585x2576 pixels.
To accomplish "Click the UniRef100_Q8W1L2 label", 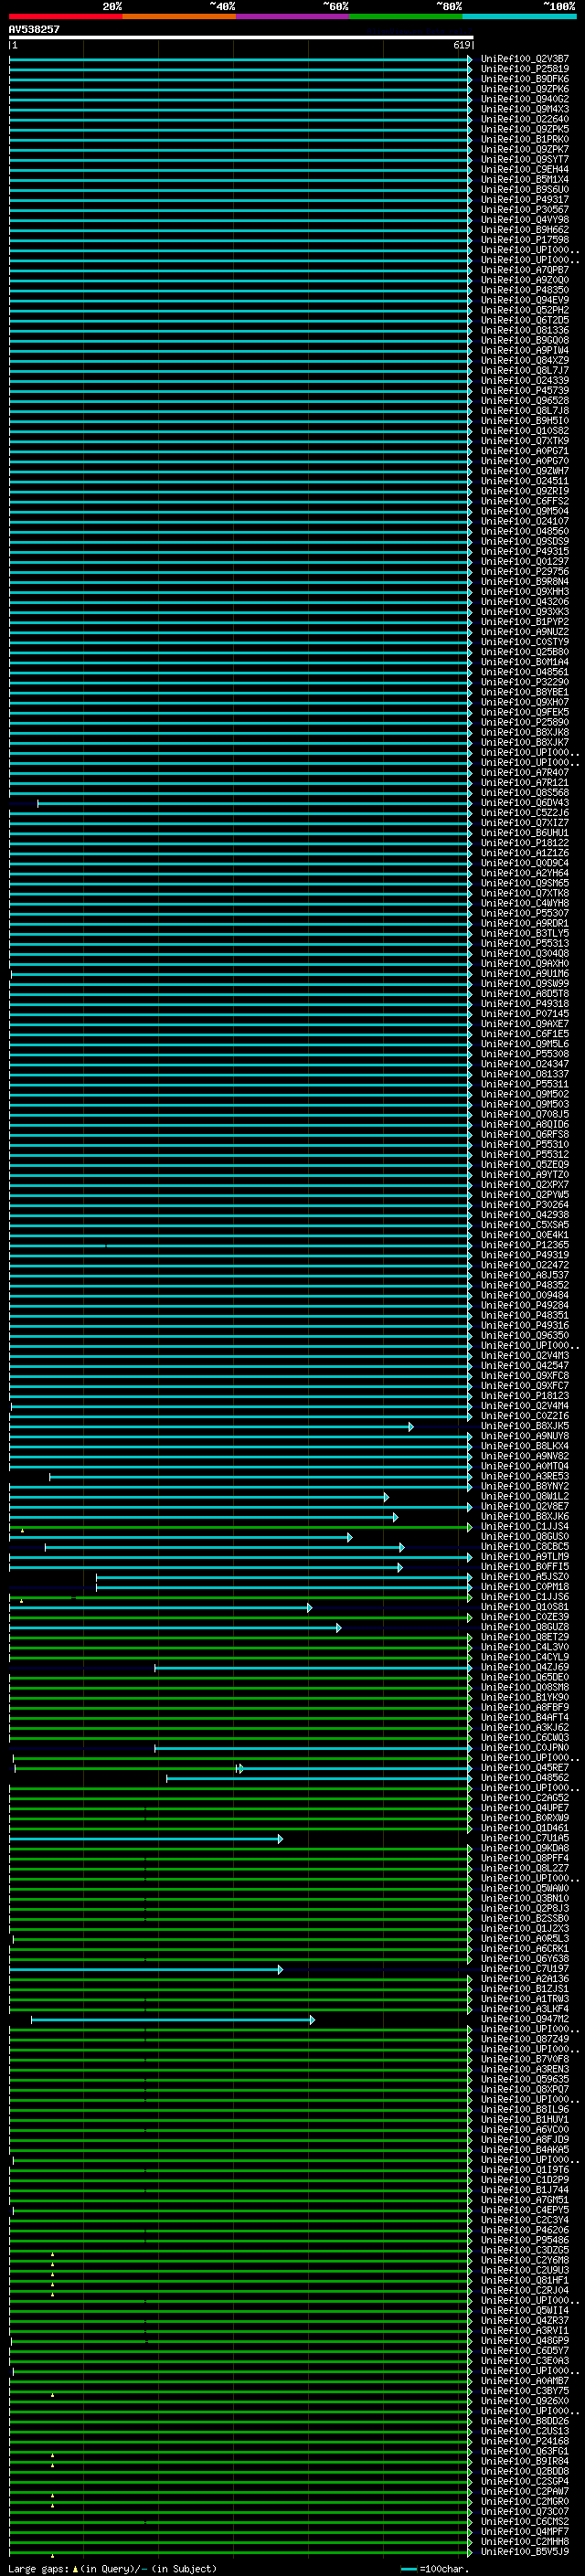I will 525,1497.
